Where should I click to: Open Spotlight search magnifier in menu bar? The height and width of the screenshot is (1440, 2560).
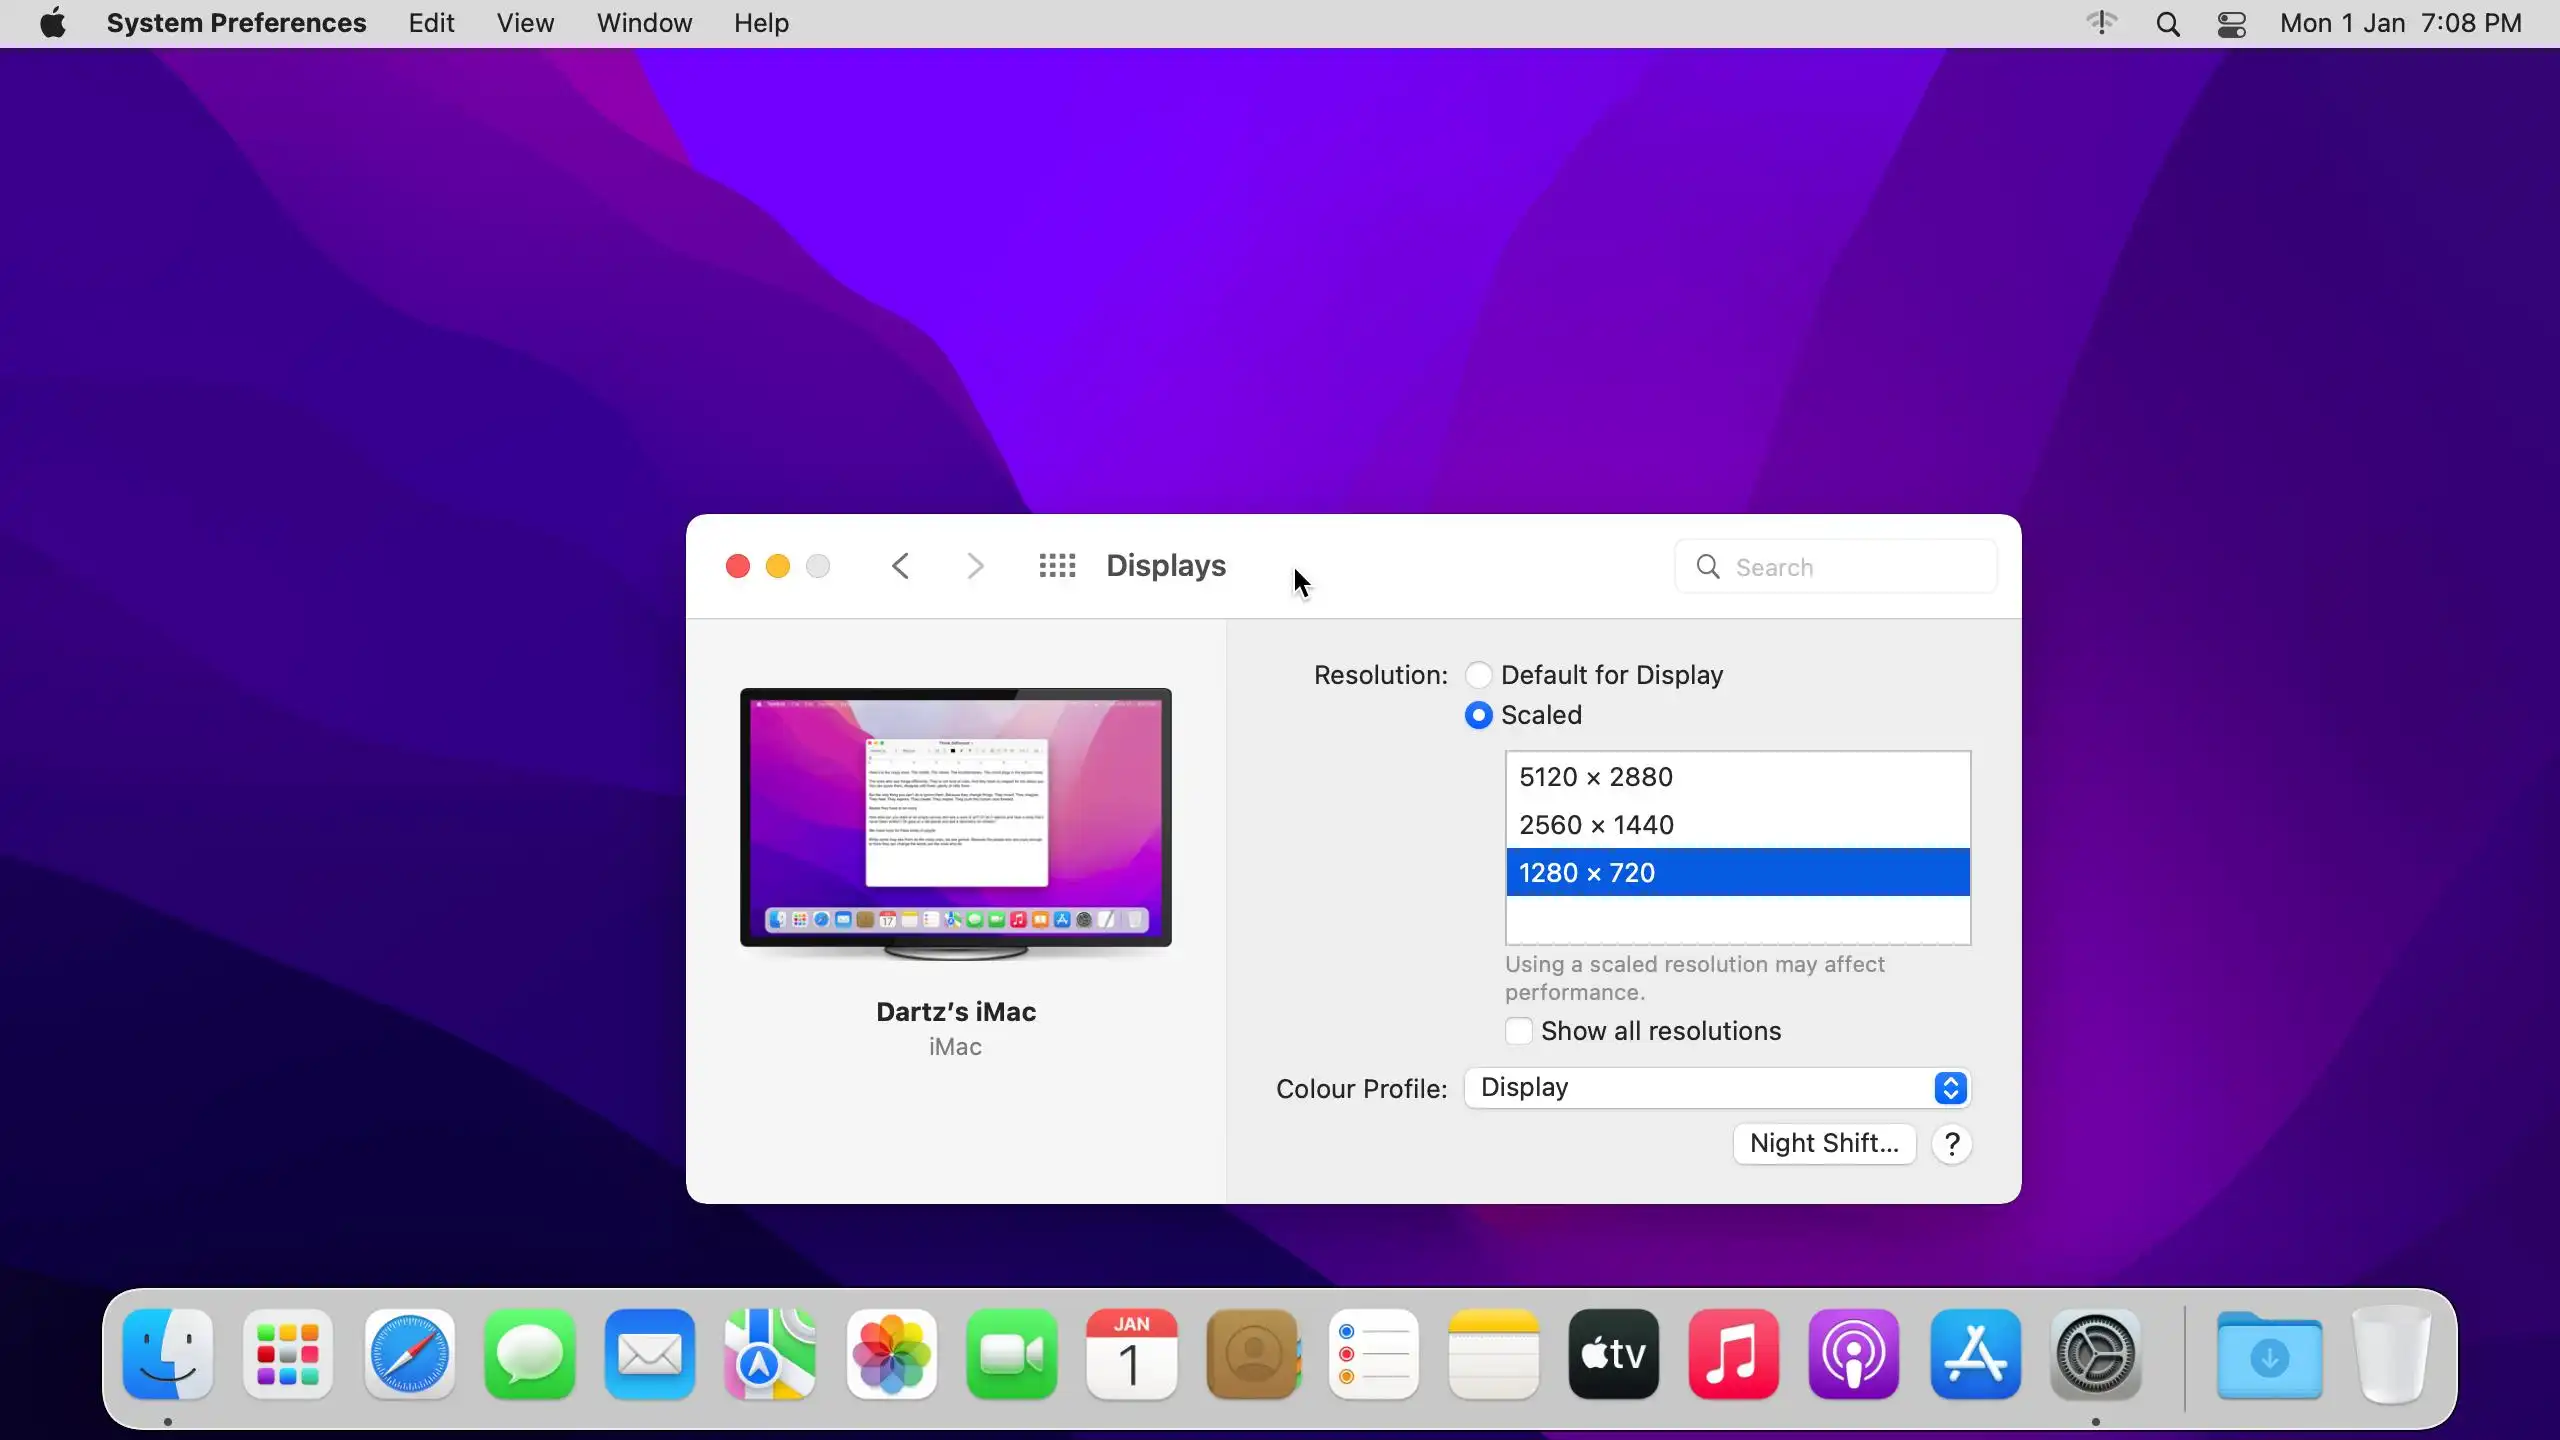[x=2167, y=24]
